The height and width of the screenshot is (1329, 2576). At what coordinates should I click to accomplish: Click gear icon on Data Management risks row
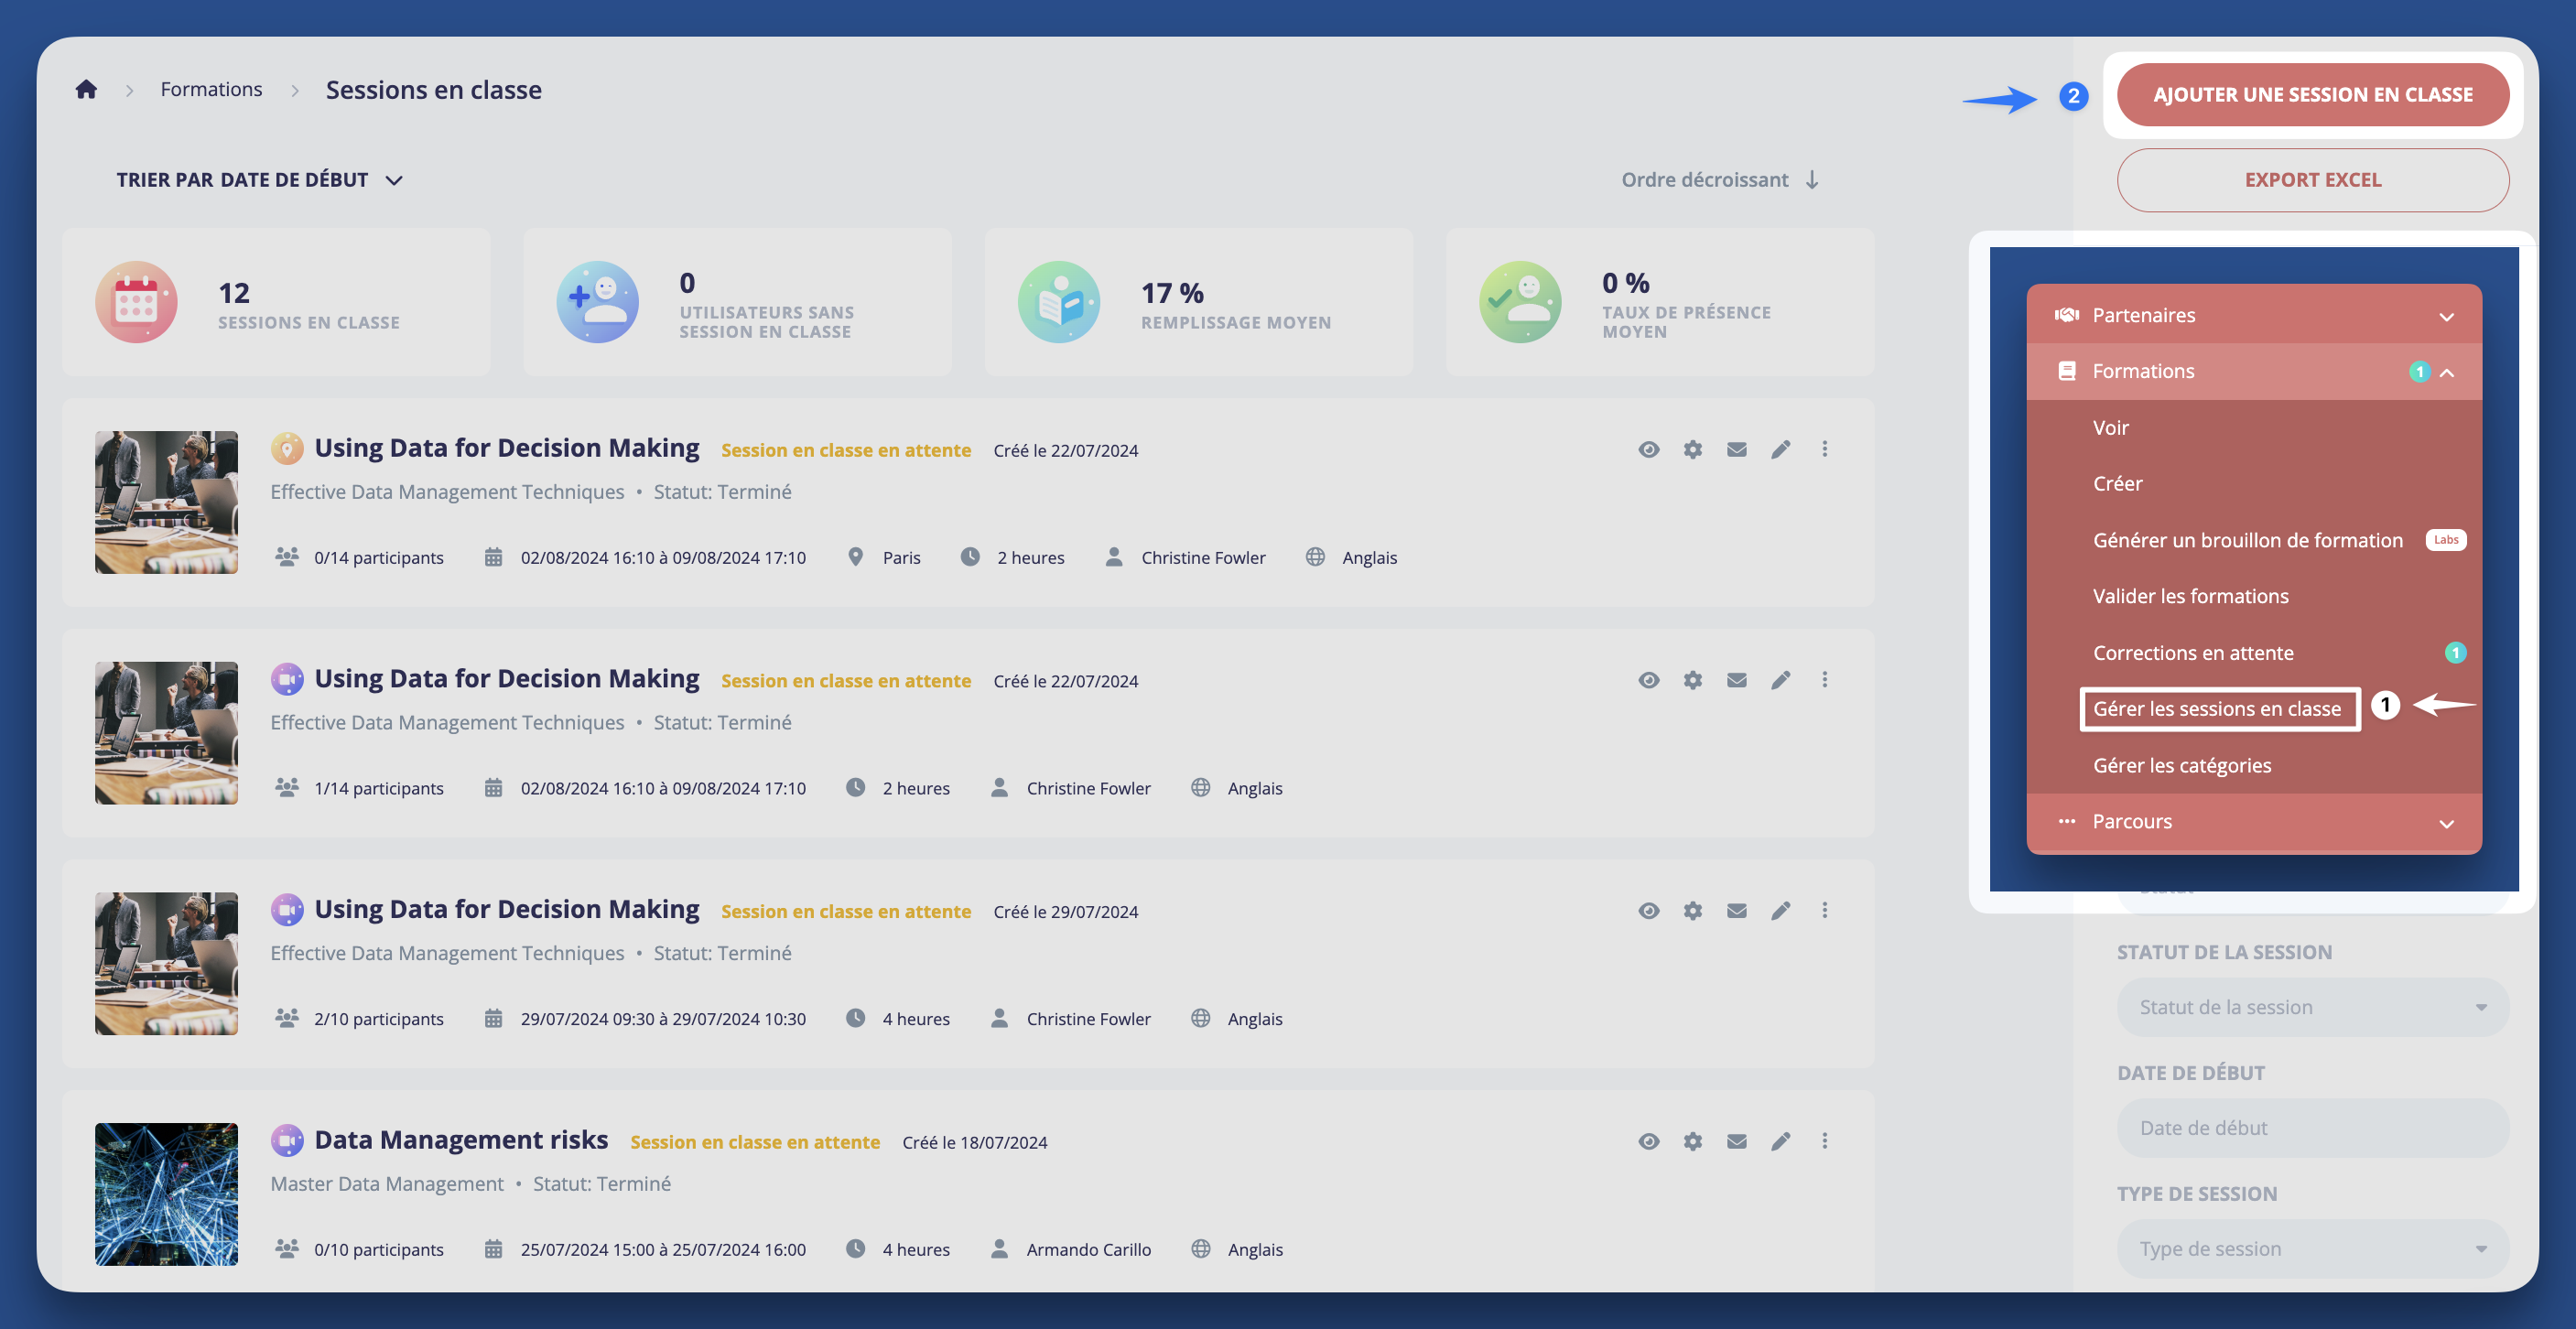pyautogui.click(x=1692, y=1141)
